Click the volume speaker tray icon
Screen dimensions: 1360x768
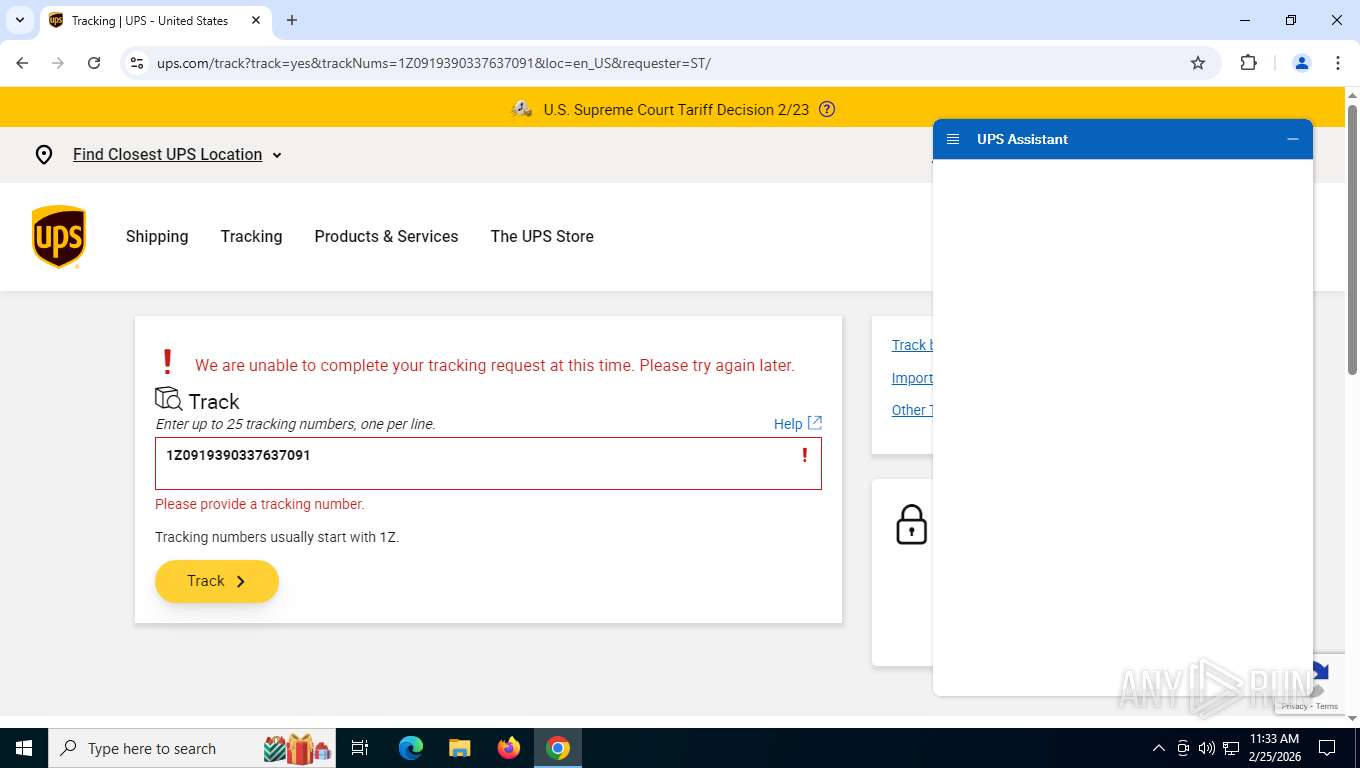coord(1207,748)
